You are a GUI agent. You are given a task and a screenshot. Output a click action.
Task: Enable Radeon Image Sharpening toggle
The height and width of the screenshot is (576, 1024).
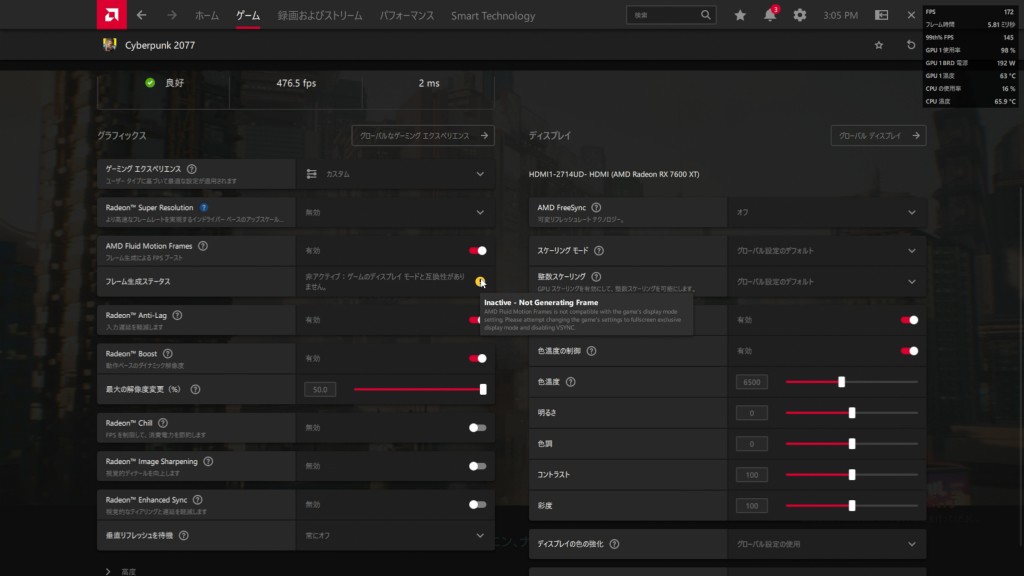tap(478, 466)
